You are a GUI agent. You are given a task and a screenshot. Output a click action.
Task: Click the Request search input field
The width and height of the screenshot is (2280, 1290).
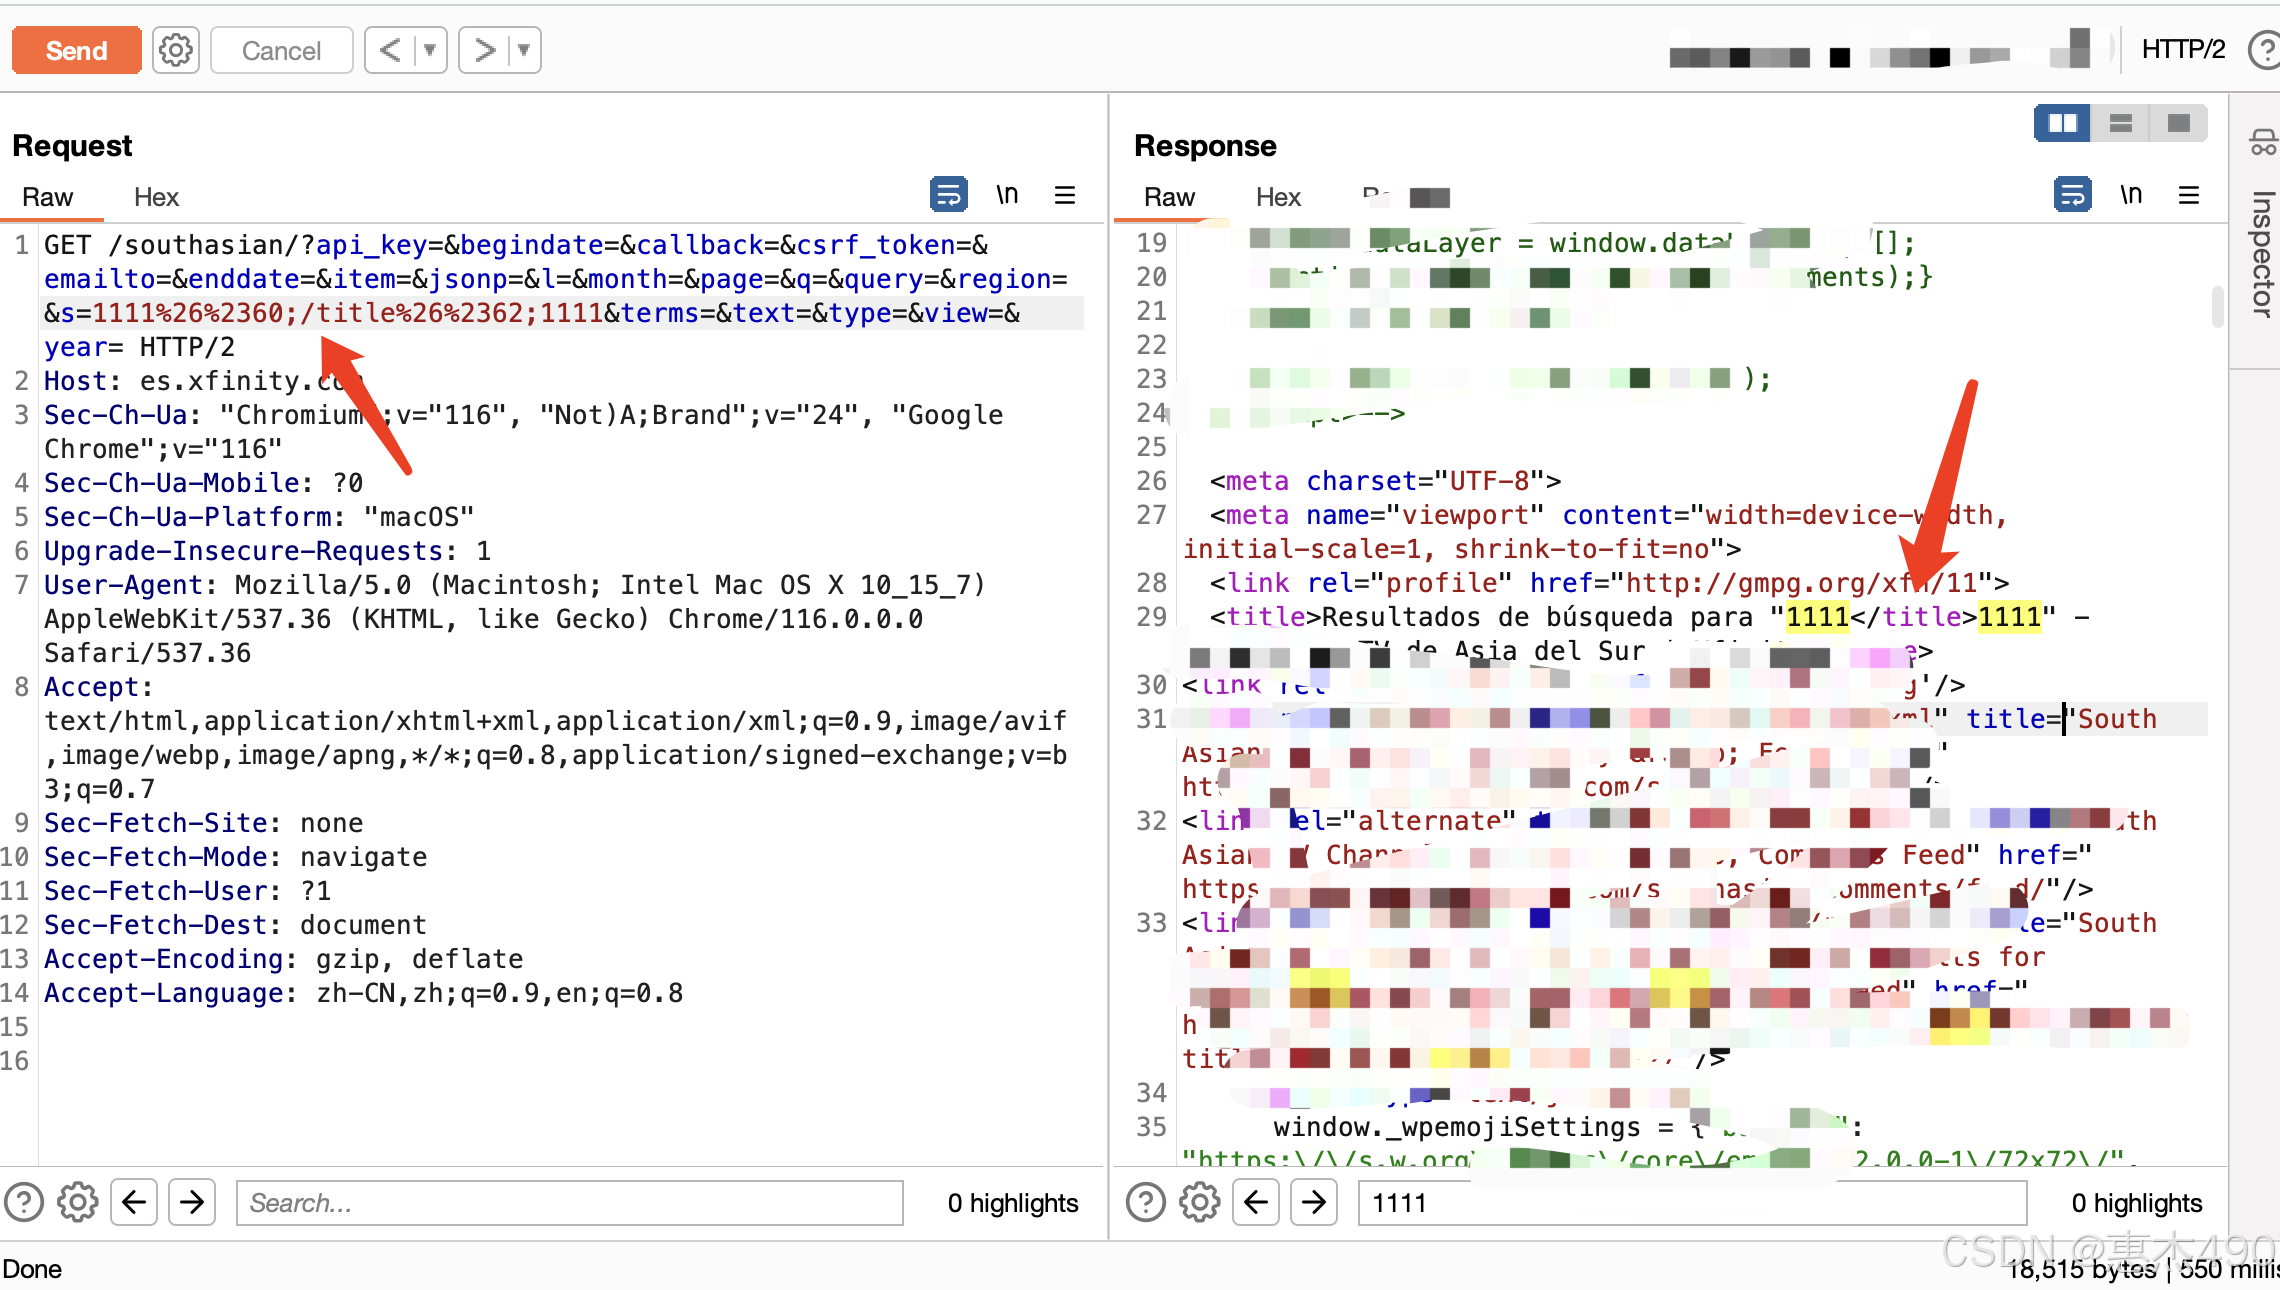pyautogui.click(x=570, y=1202)
